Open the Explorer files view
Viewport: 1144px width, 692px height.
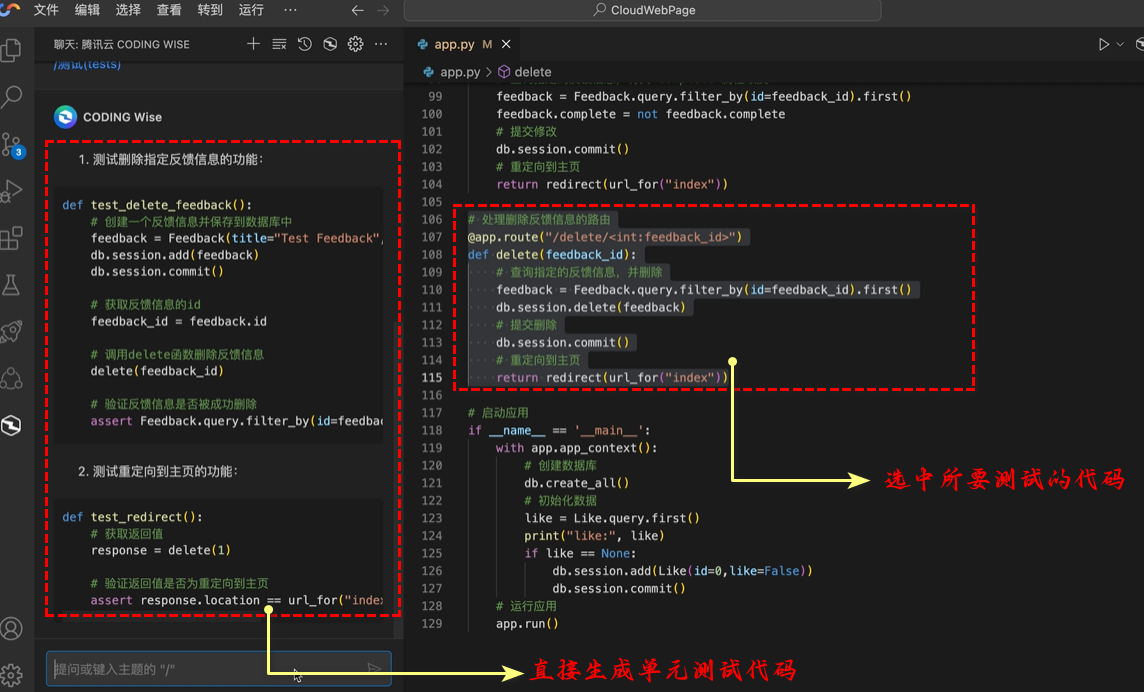pos(12,50)
